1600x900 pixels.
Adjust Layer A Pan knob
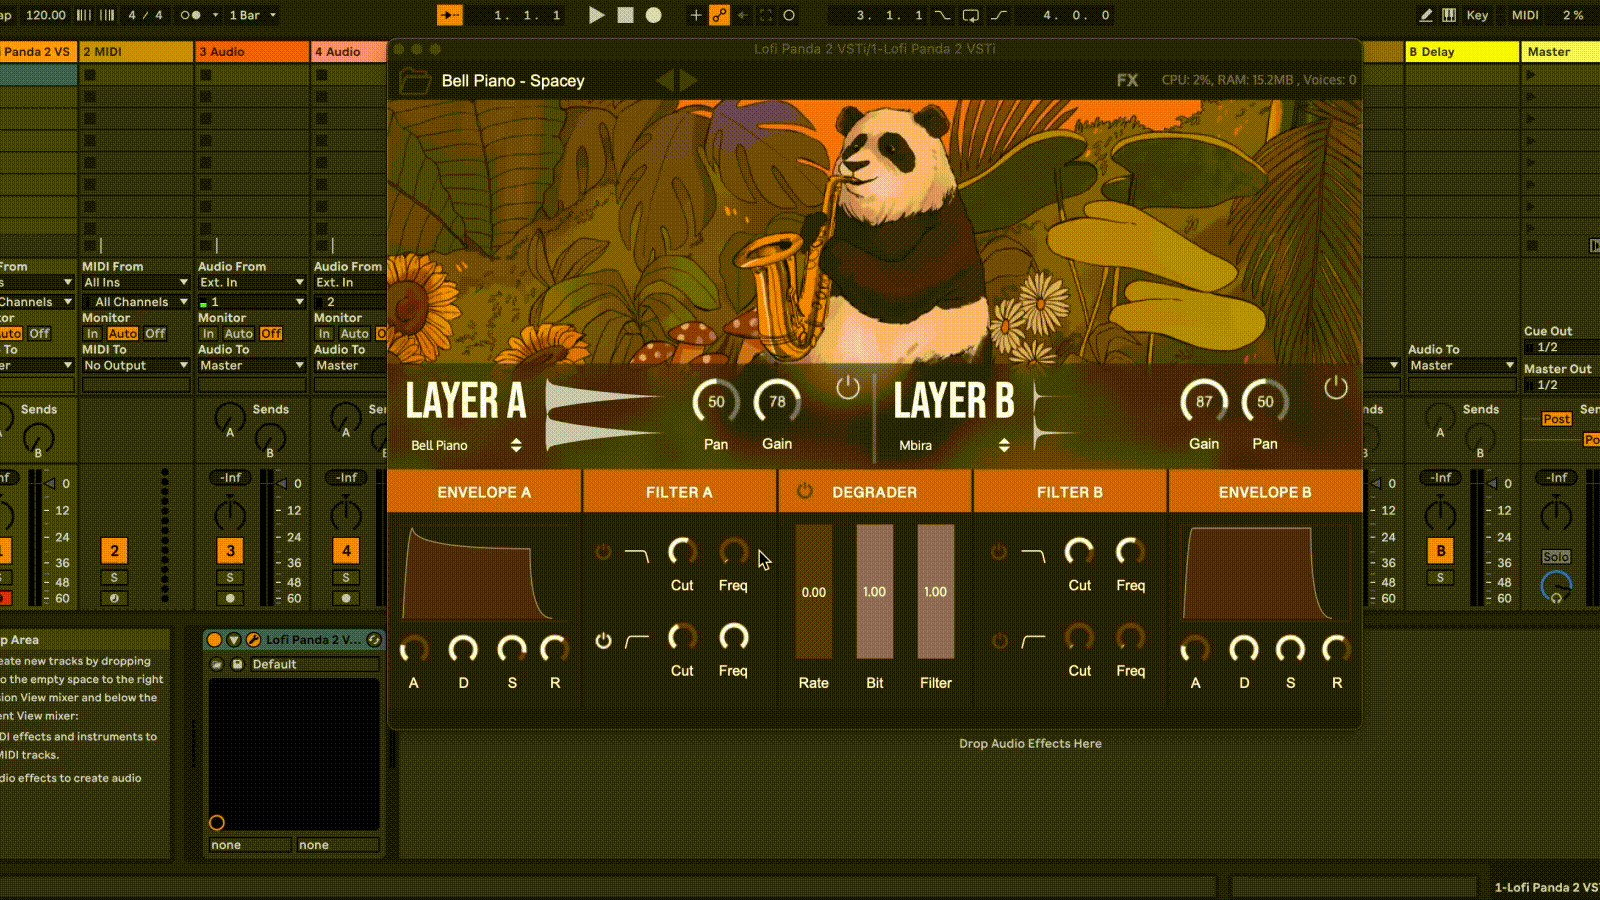click(716, 402)
